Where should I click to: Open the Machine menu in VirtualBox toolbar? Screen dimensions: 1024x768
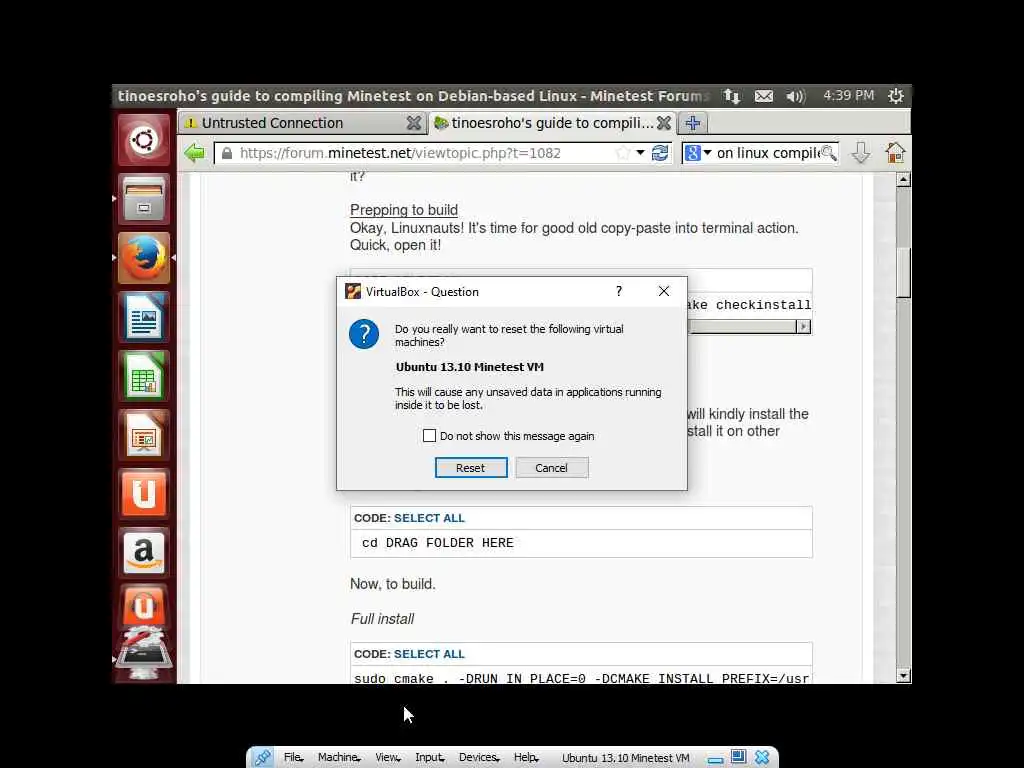[339, 758]
